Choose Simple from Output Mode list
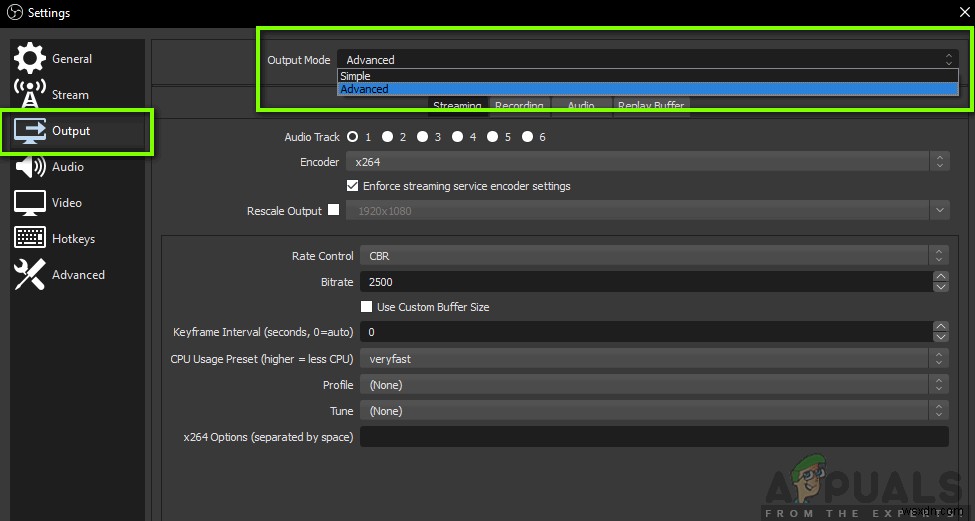 coord(647,76)
